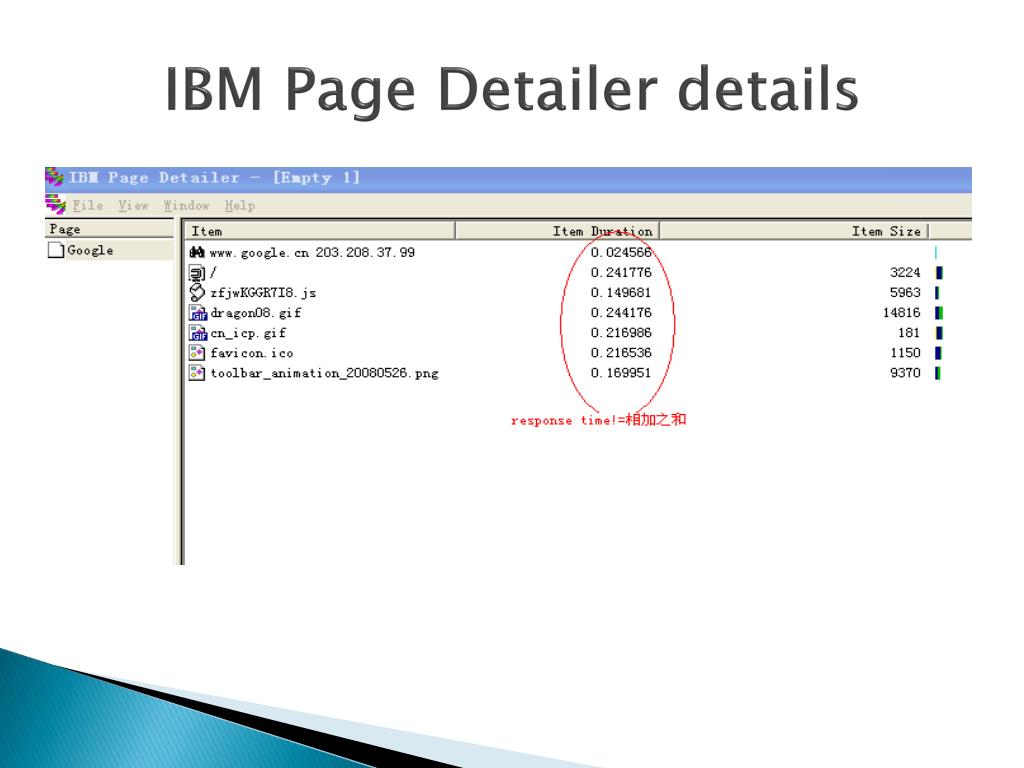The width and height of the screenshot is (1024, 768).
Task: Click duration value 0.024566
Action: click(621, 253)
